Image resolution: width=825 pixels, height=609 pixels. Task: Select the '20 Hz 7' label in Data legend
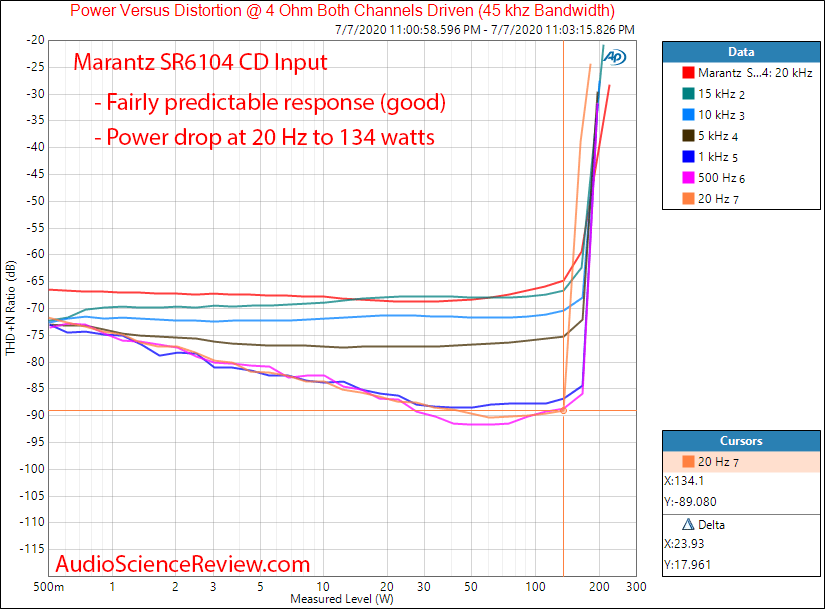pos(718,198)
